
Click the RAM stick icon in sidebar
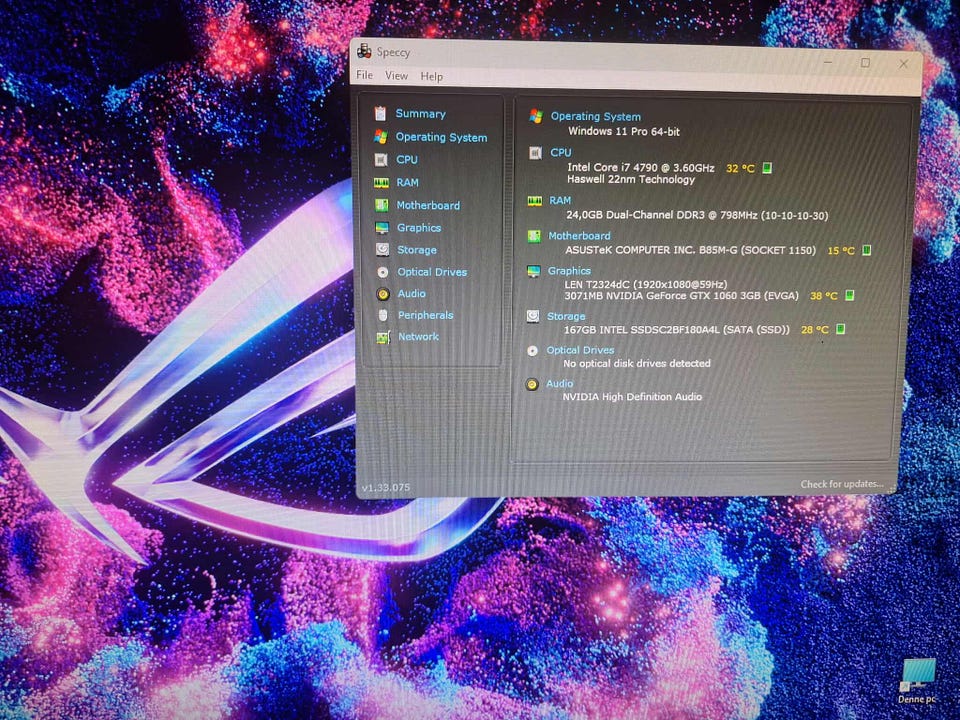point(381,182)
